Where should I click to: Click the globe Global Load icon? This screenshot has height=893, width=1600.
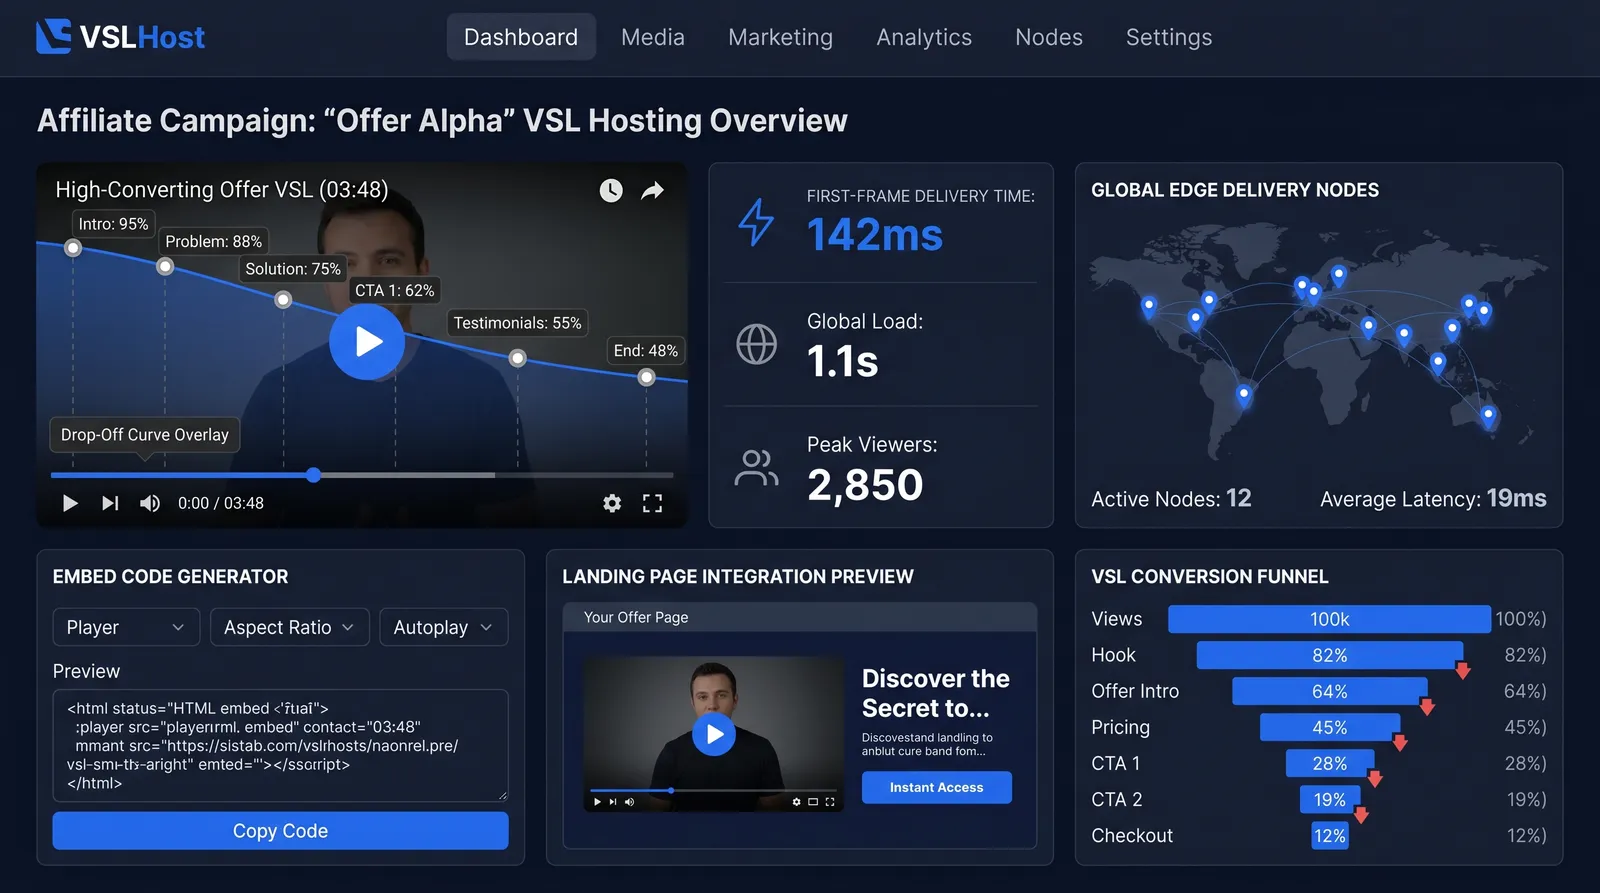[x=756, y=344]
